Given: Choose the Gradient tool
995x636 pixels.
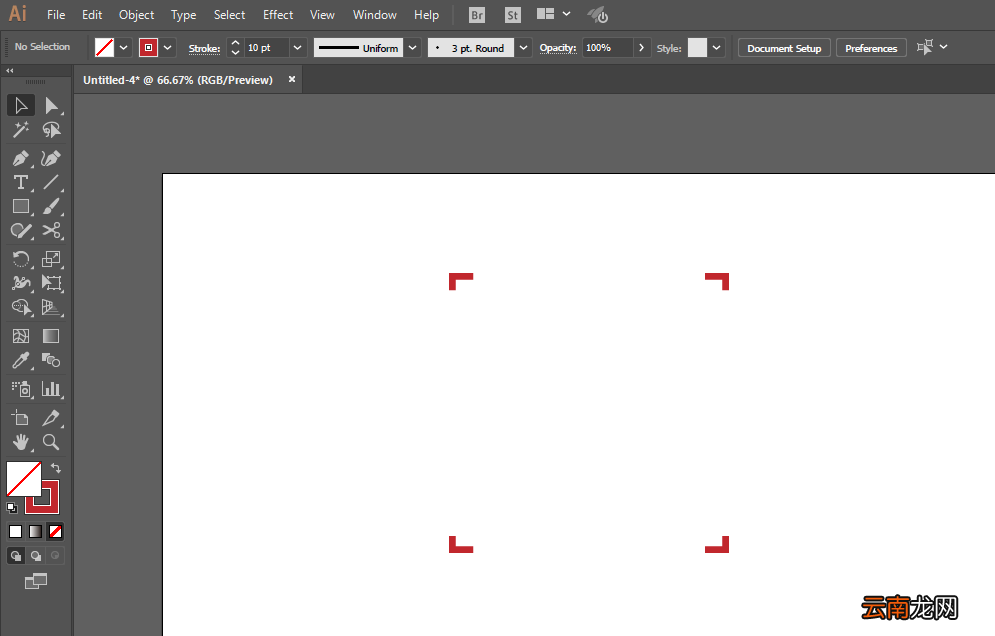Looking at the screenshot, I should pos(51,336).
